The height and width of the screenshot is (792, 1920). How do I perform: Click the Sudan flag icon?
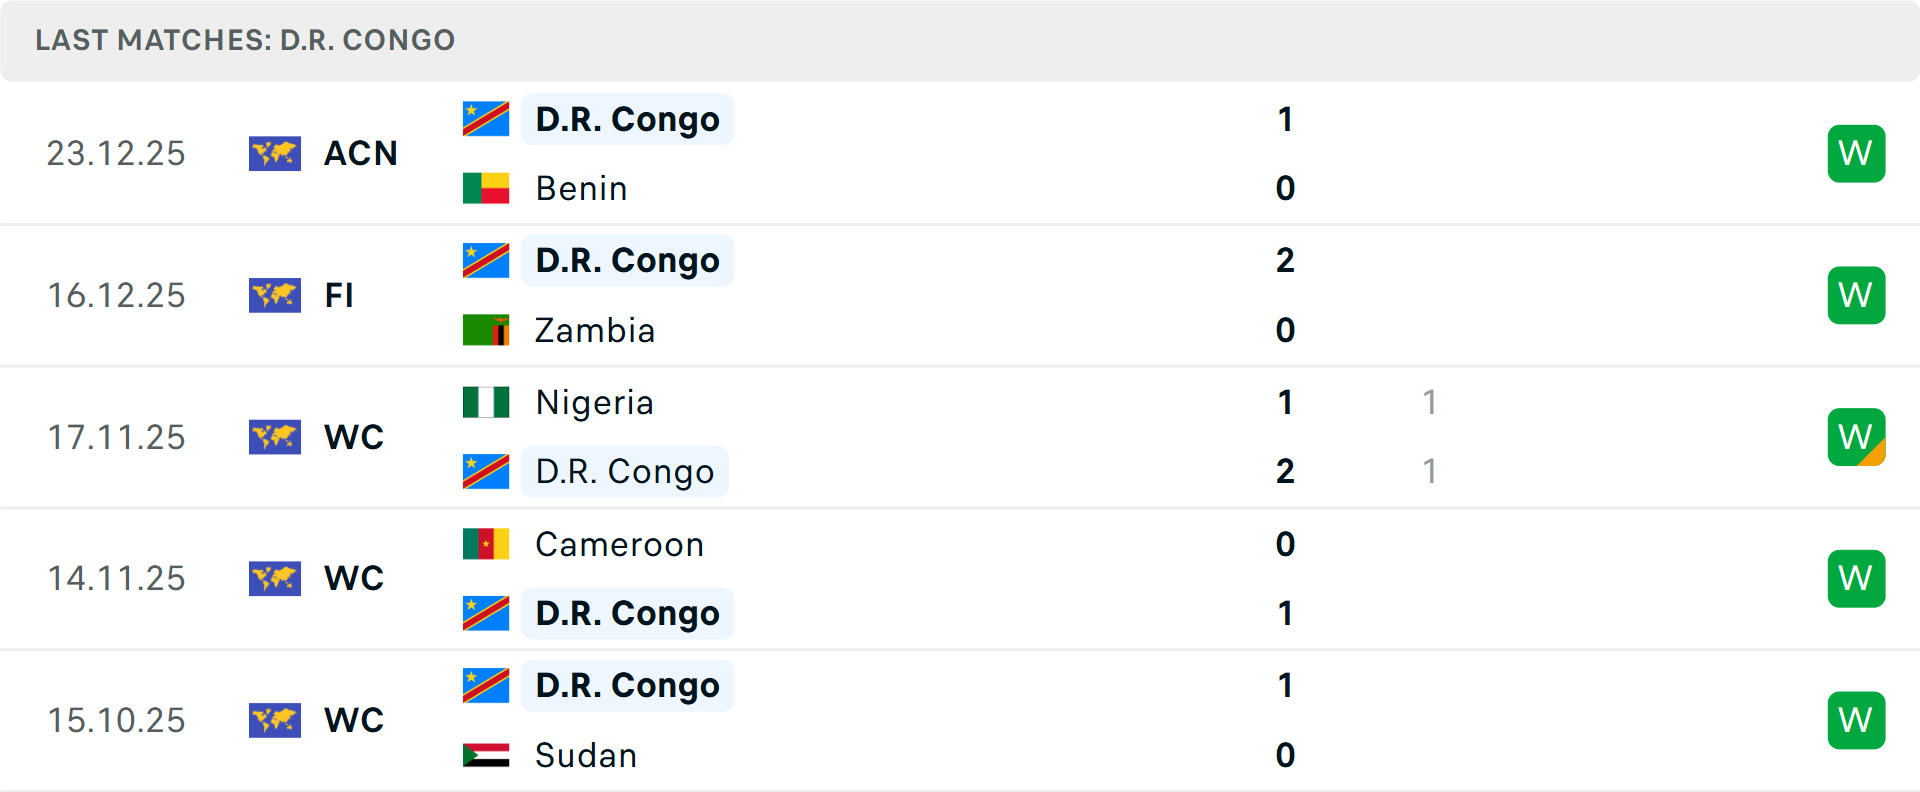point(486,755)
